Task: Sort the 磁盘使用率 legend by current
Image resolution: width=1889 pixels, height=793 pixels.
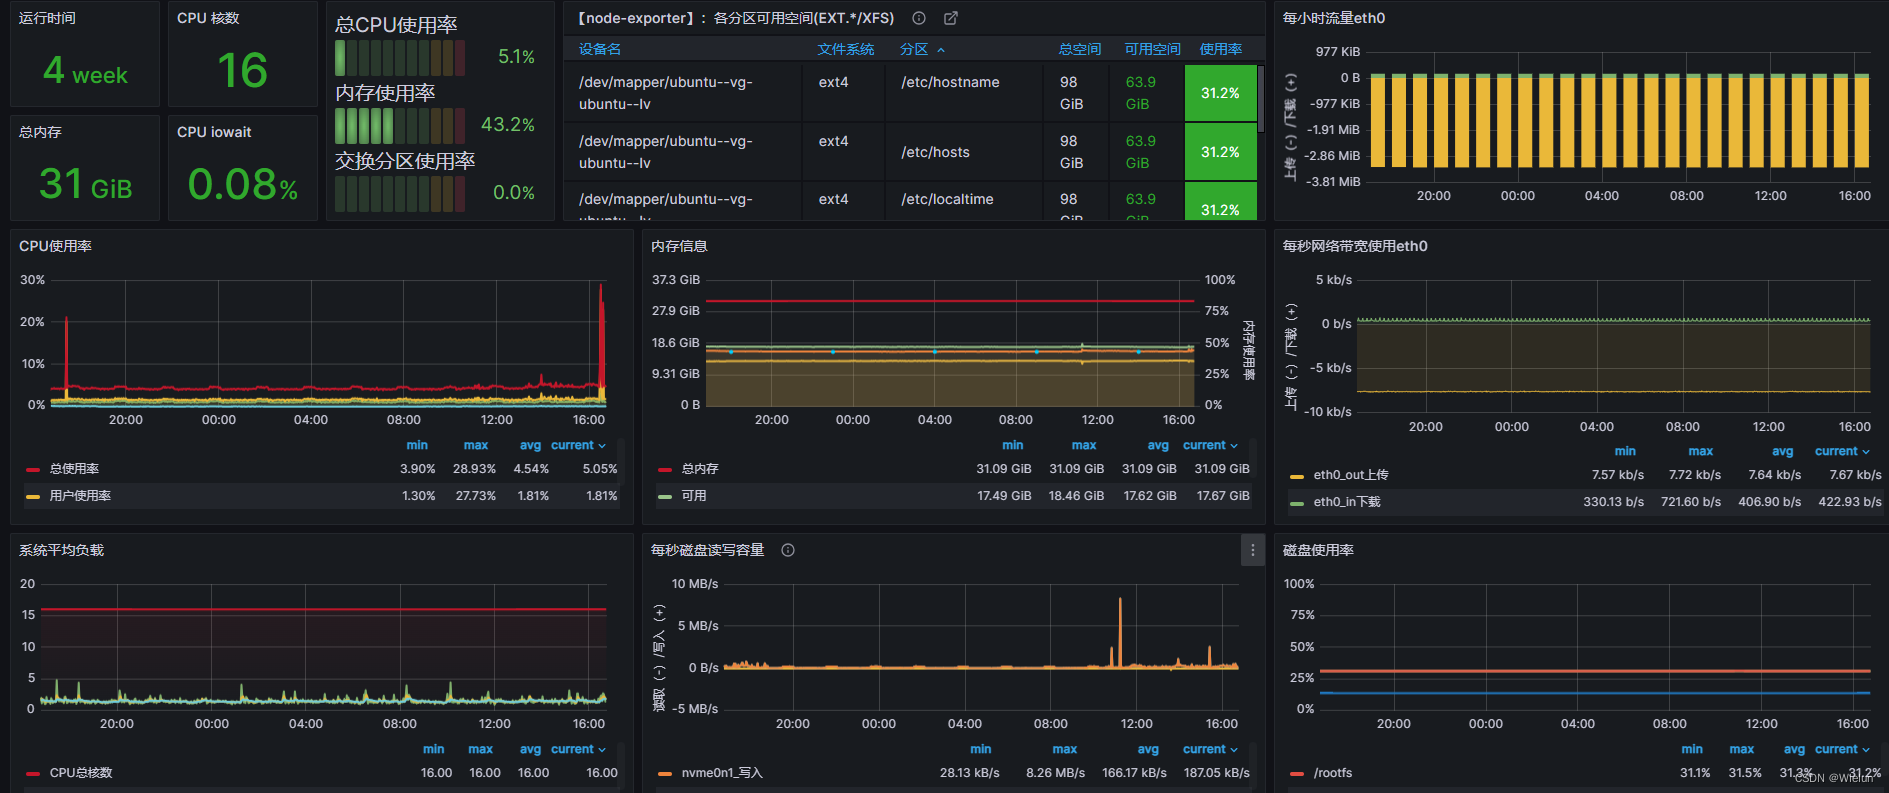Action: tap(1842, 749)
